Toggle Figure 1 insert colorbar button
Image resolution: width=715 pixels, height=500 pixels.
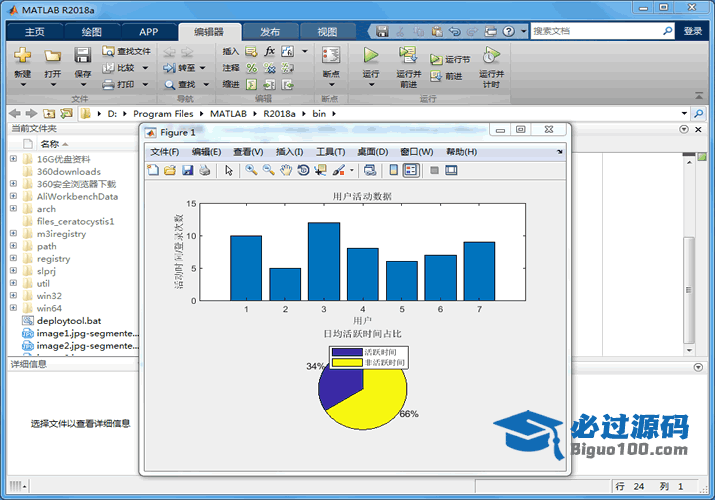394,170
